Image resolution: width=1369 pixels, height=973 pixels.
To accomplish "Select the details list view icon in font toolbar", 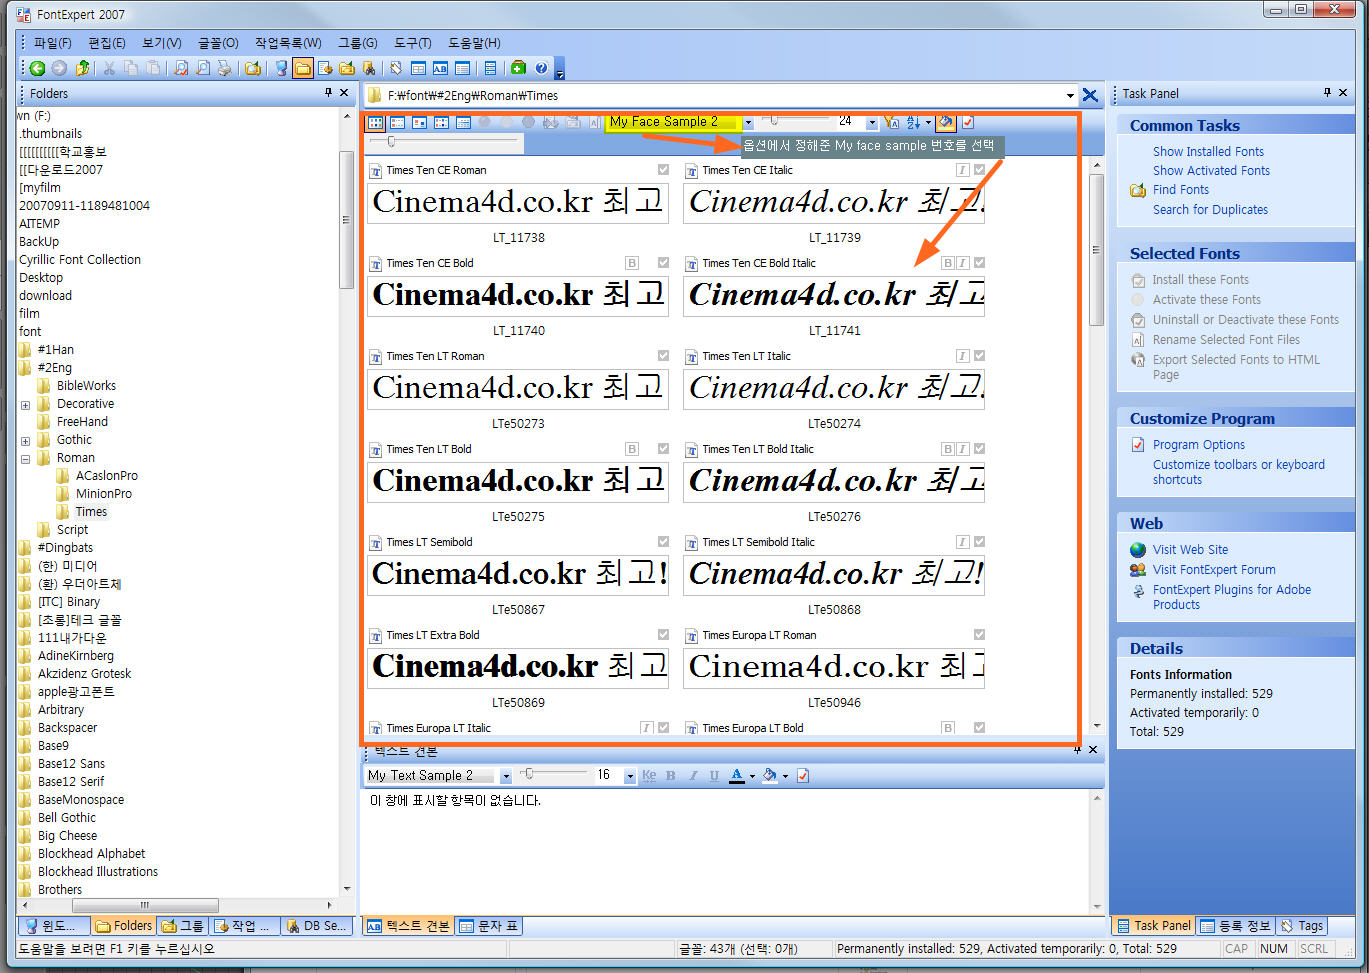I will click(464, 122).
